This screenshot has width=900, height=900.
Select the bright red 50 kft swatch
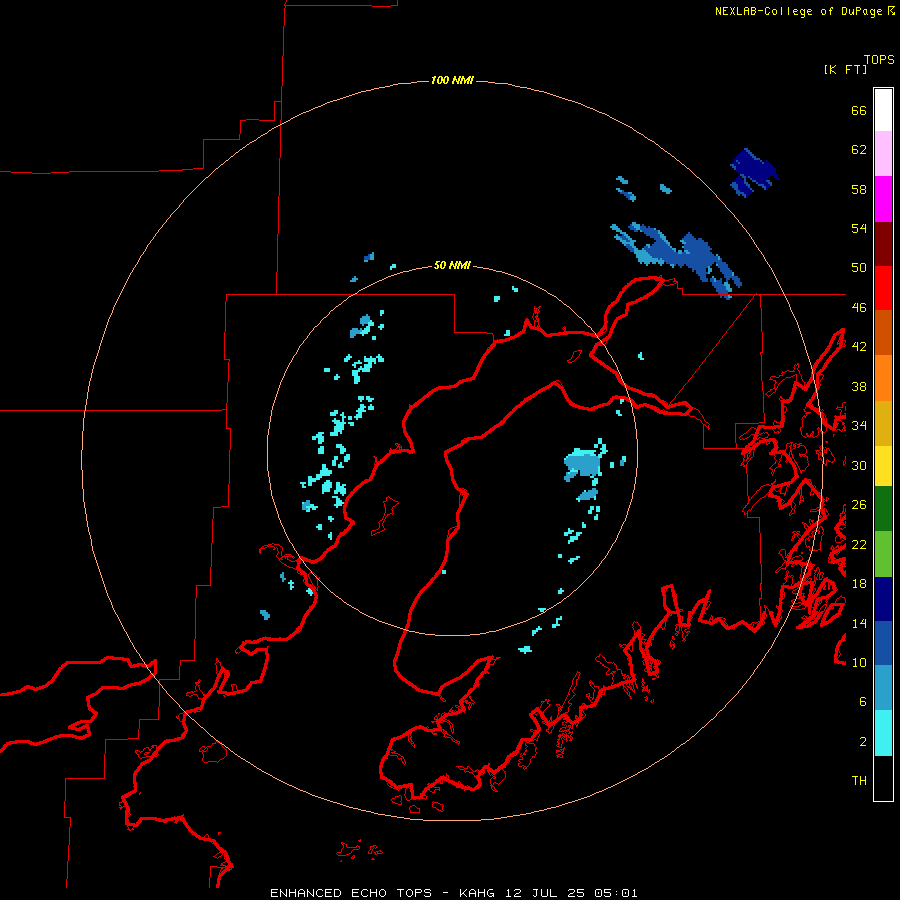coord(883,288)
